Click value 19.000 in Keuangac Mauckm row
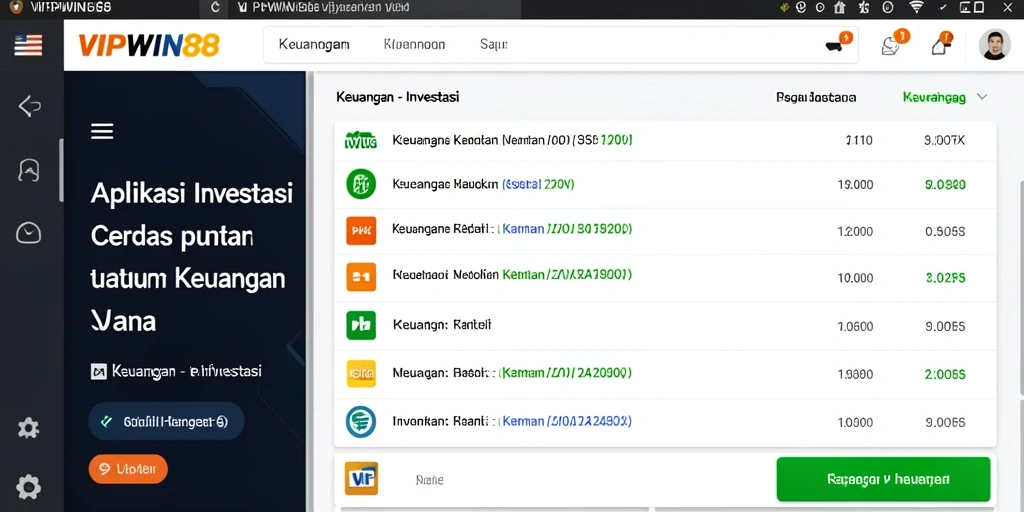Viewport: 1024px width, 512px height. (855, 185)
